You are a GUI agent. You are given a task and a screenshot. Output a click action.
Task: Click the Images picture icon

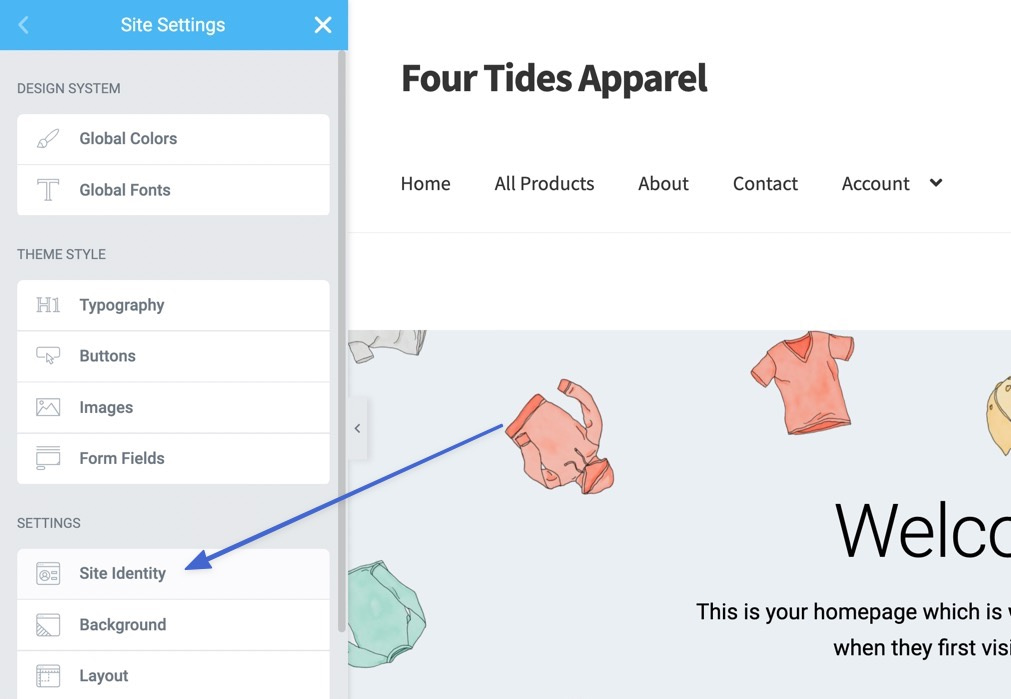pyautogui.click(x=48, y=407)
